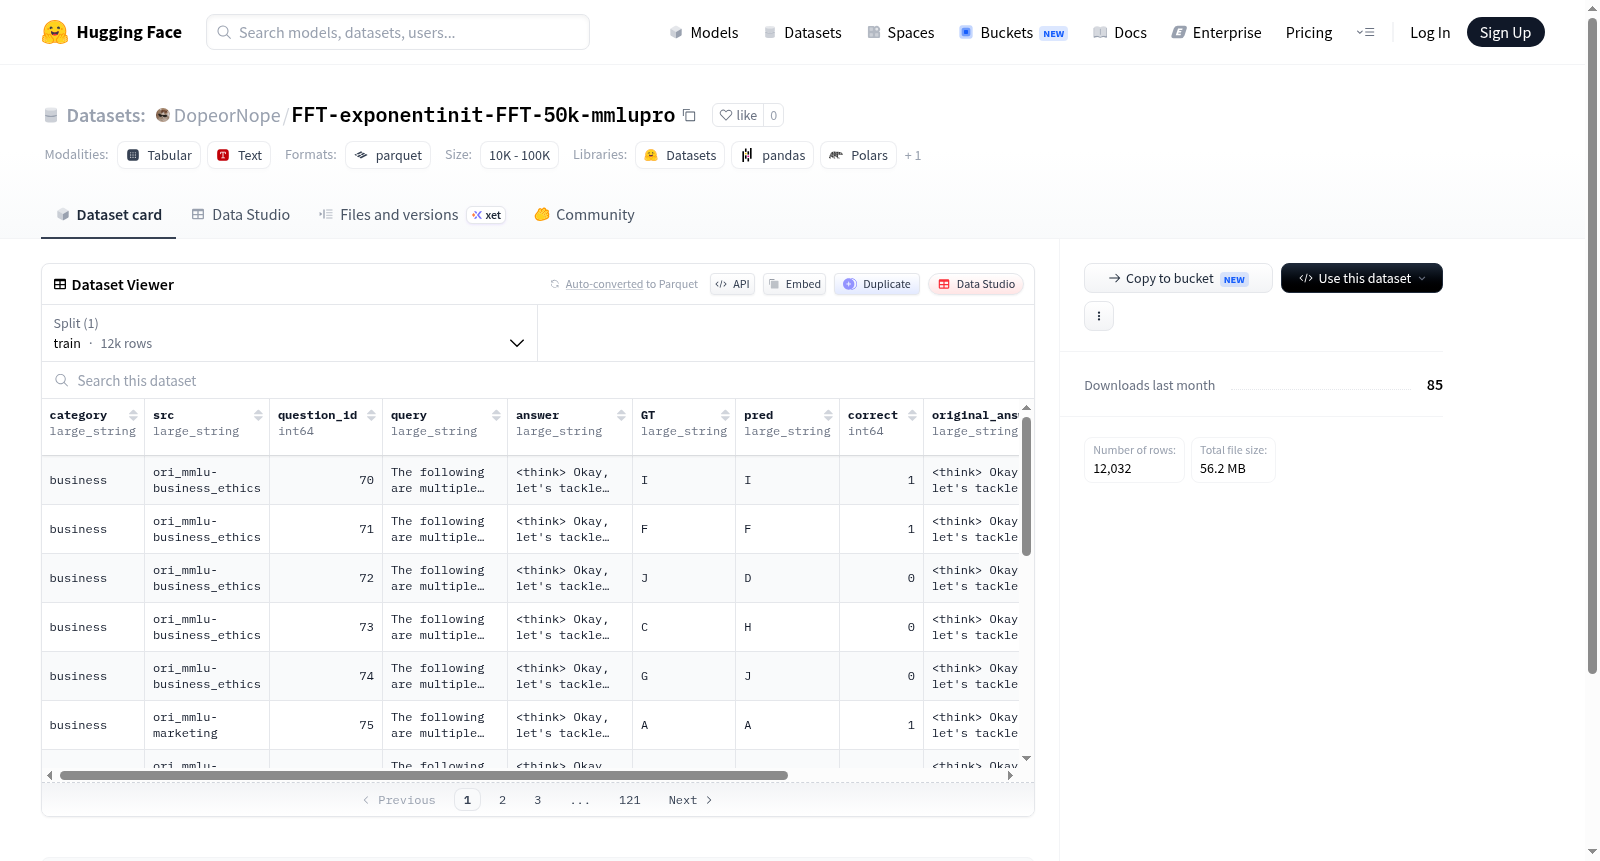Image resolution: width=1600 pixels, height=861 pixels.
Task: Sort by the GT column
Action: [x=725, y=415]
